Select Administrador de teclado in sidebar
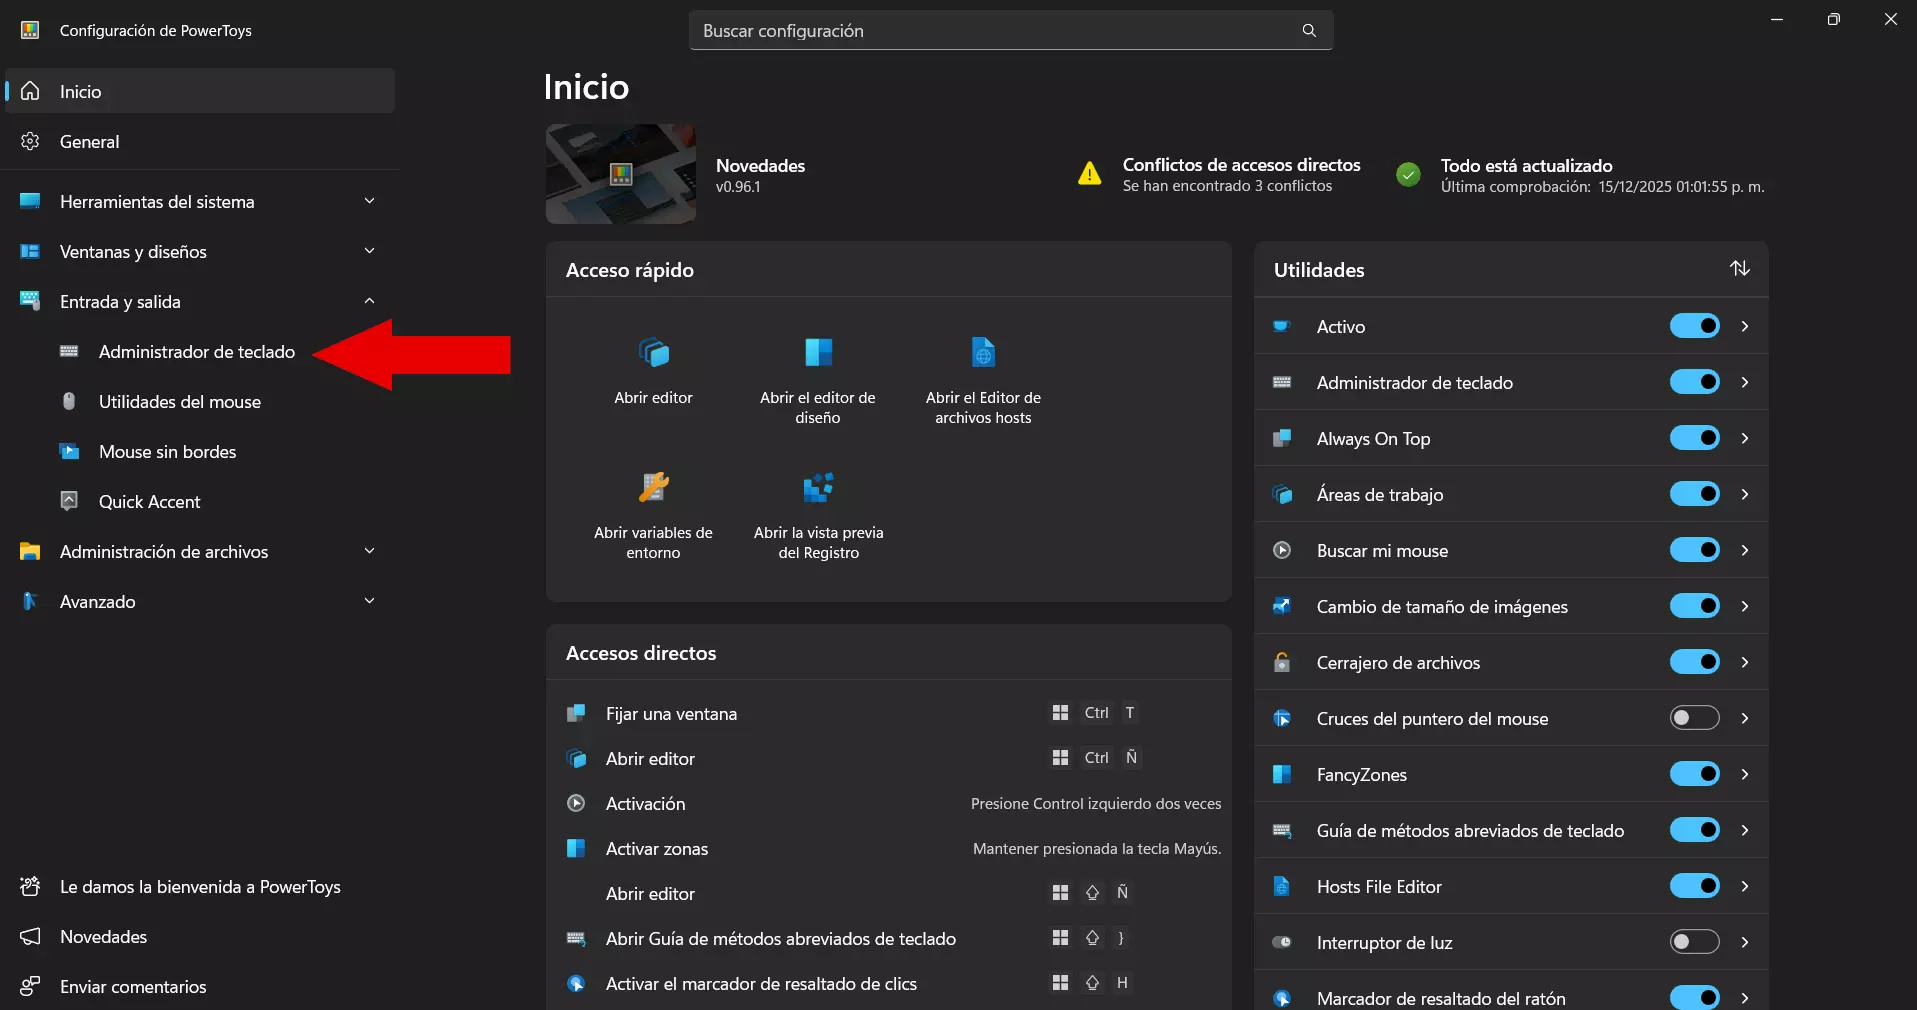 (x=196, y=352)
